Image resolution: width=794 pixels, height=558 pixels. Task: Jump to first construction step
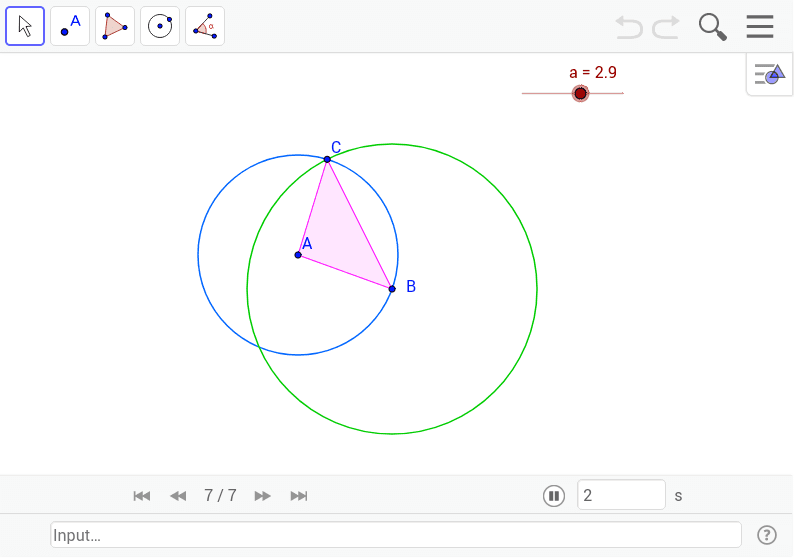point(142,496)
